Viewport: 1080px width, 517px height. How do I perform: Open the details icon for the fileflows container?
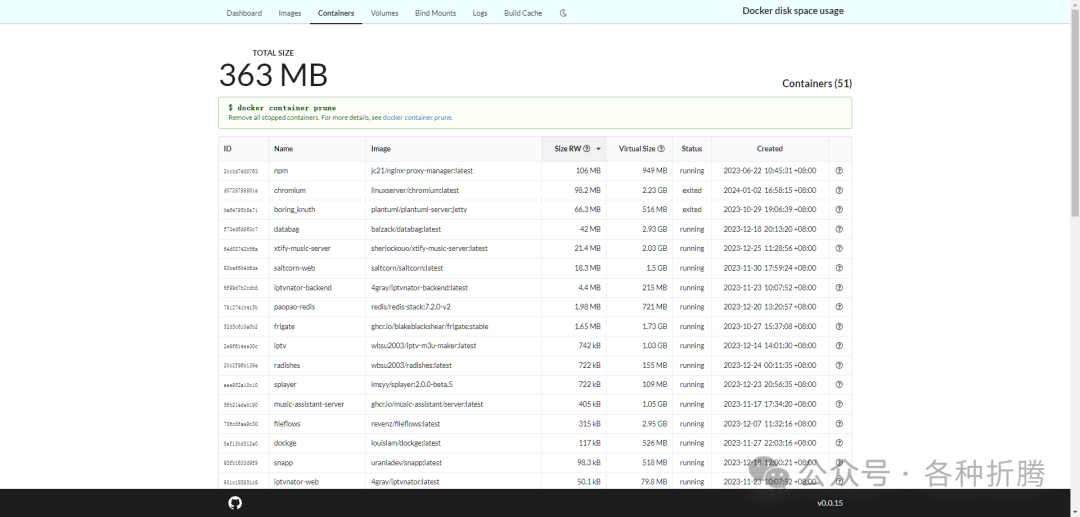tap(839, 424)
